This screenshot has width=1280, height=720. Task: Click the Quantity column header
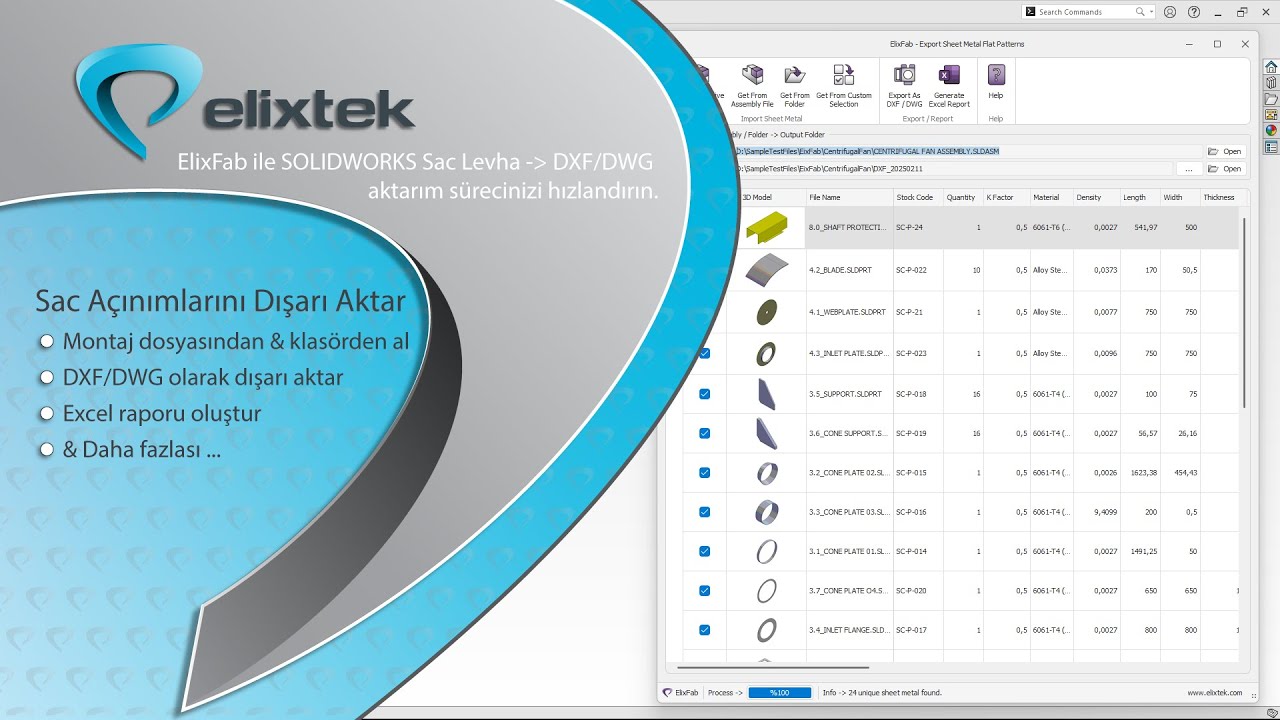[x=962, y=197]
